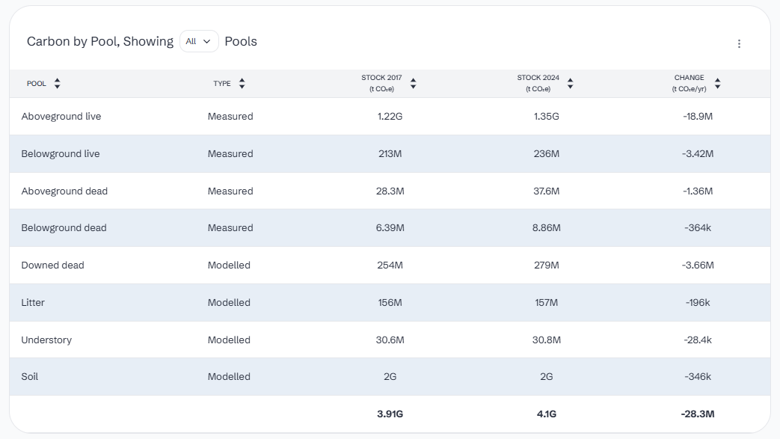
Task: Click the 156M stock 2017 value
Action: coord(390,302)
